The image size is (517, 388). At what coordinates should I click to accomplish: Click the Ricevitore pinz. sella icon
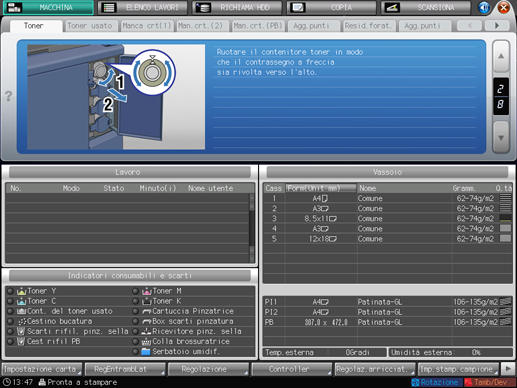[x=146, y=332]
